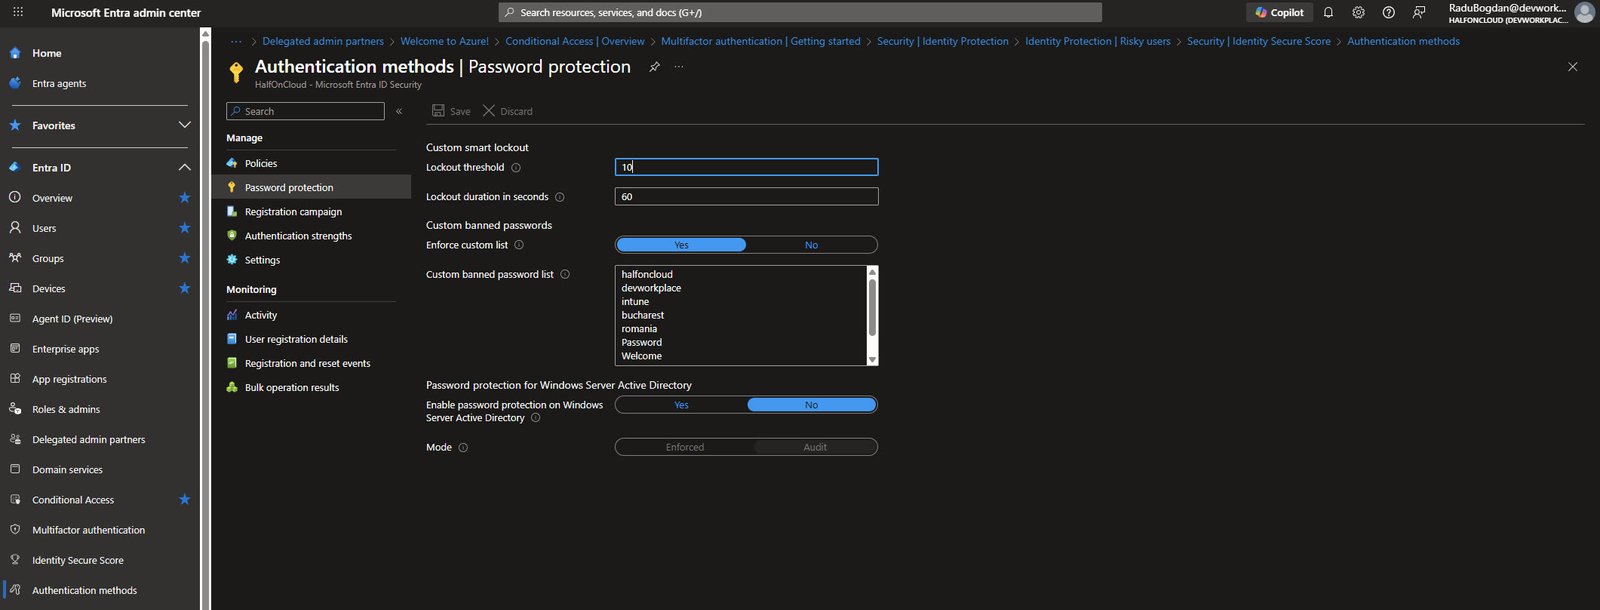Click Identity Secure Score breadcrumb link
This screenshot has width=1600, height=610.
point(1258,41)
